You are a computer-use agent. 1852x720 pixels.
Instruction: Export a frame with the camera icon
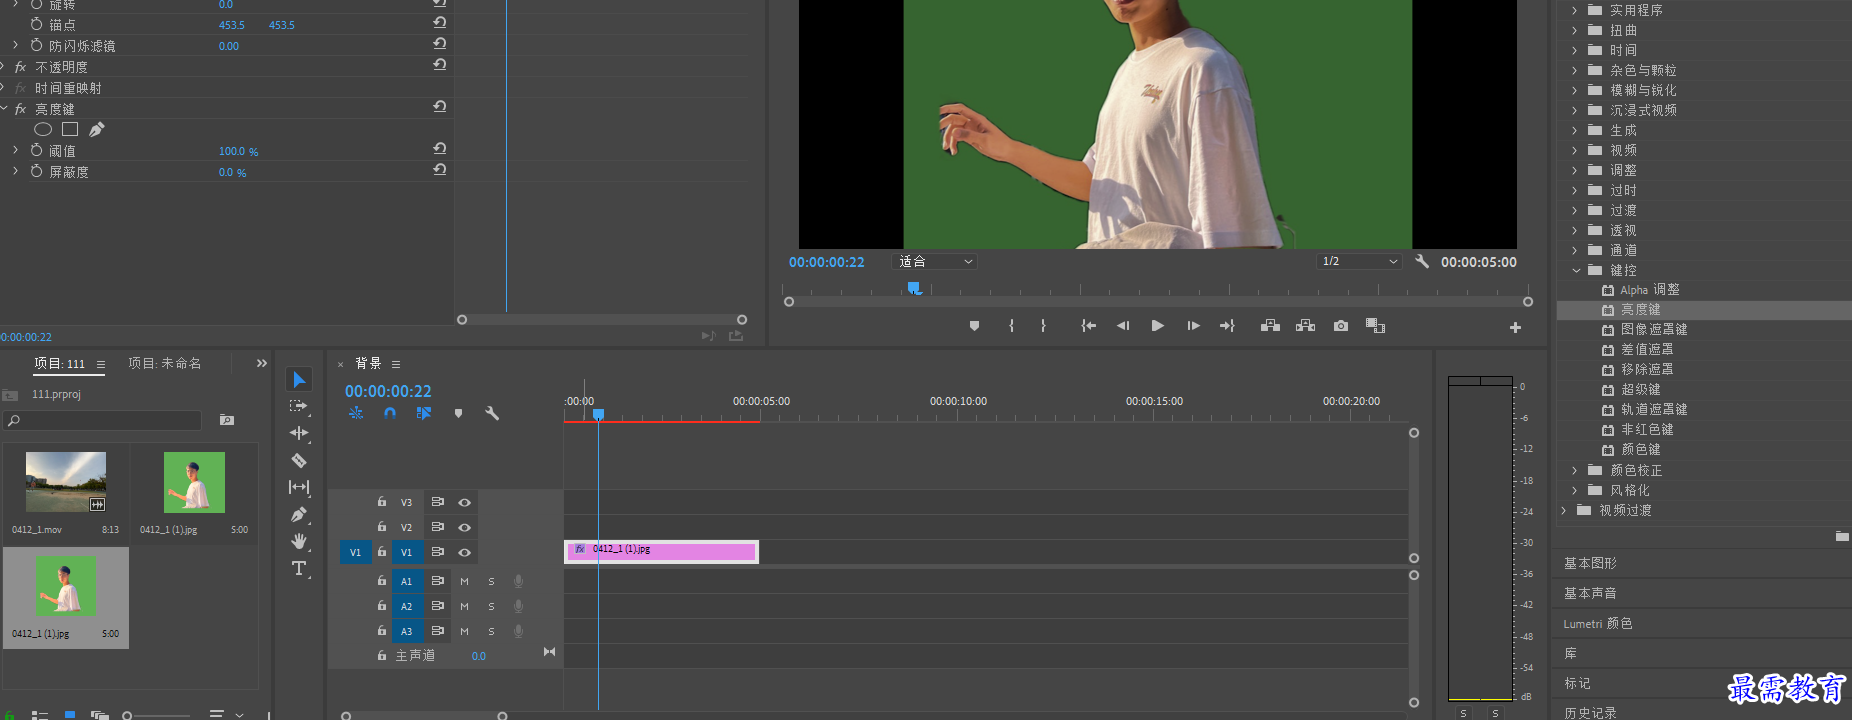(1341, 326)
